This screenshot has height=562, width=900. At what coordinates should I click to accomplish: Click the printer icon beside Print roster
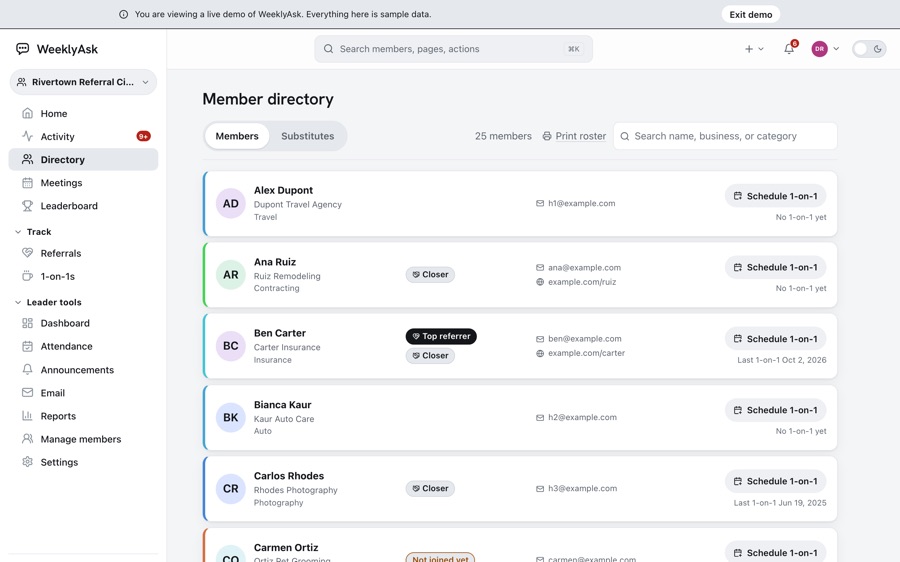tap(547, 136)
